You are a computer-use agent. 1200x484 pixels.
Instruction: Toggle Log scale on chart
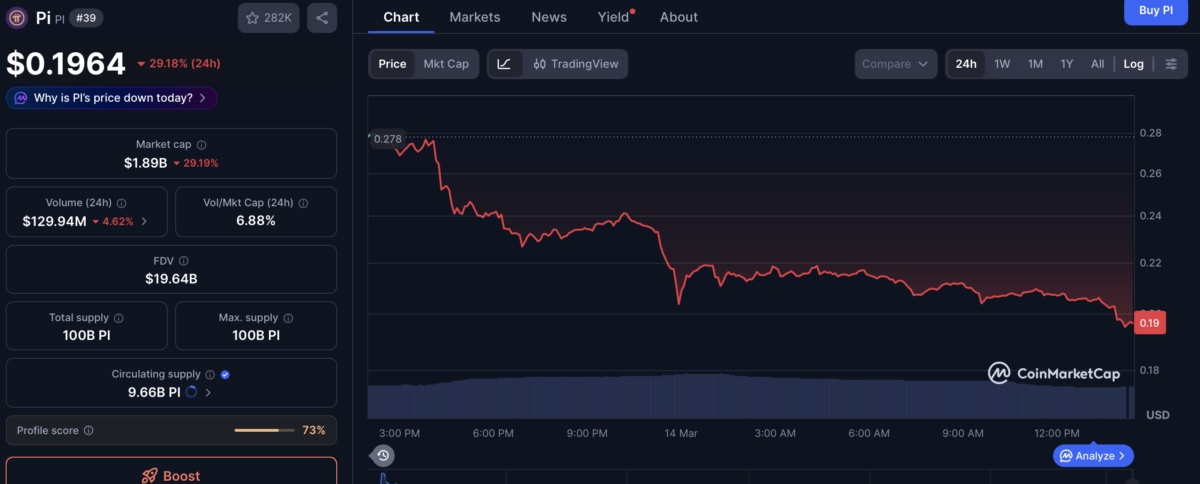coord(1133,64)
